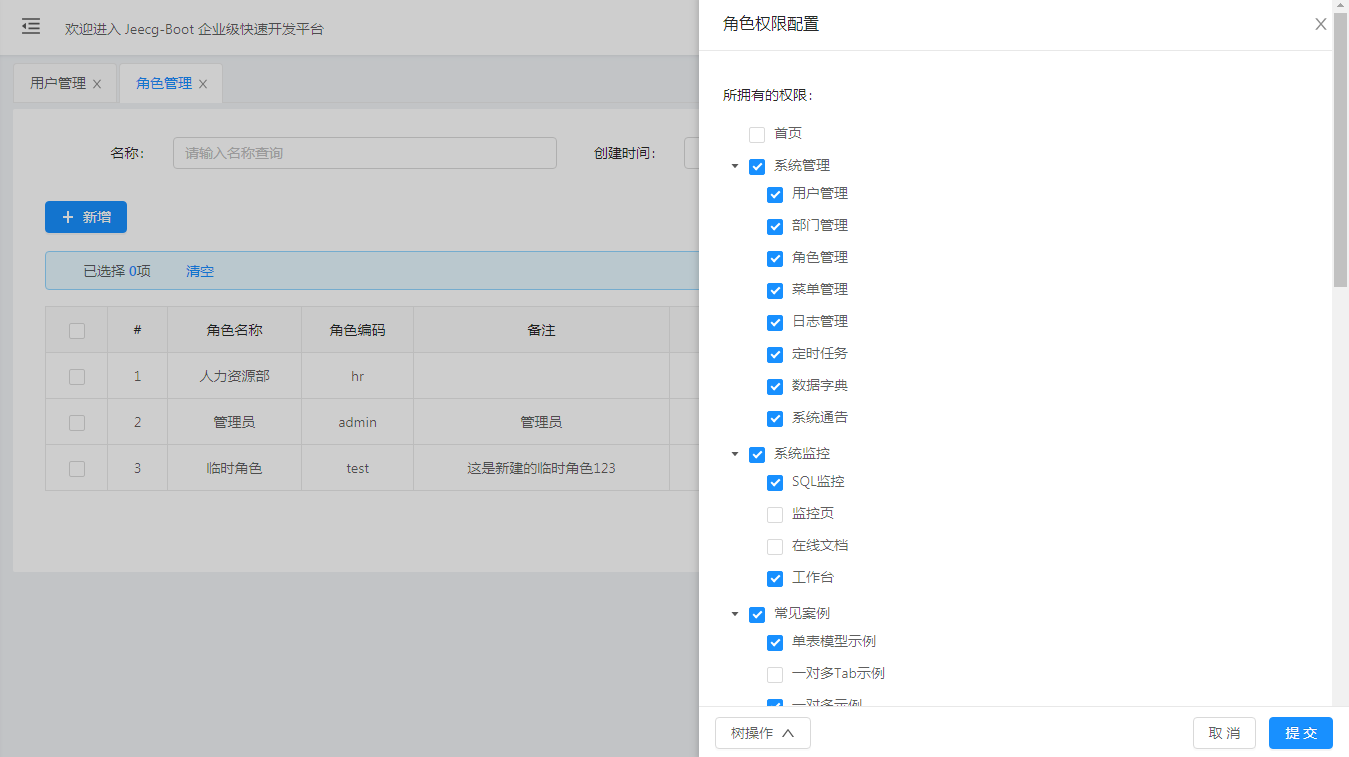Close the 角色权限配置 drawer
The height and width of the screenshot is (757, 1349).
(1320, 23)
